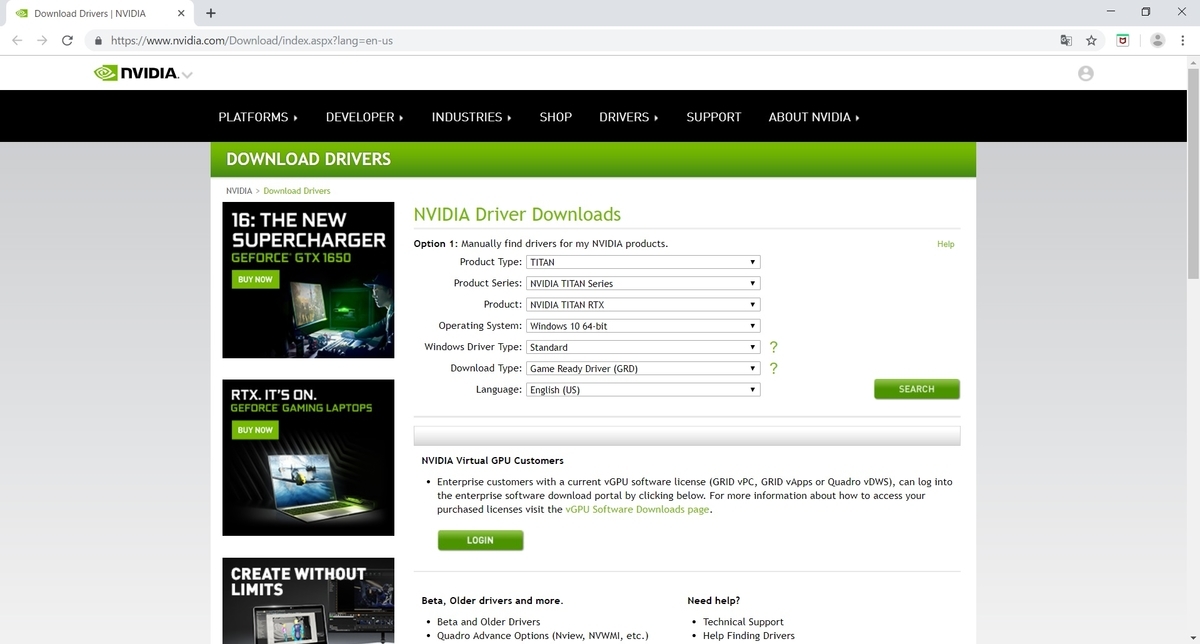1200x644 pixels.
Task: Click the translate page icon
Action: coord(1066,40)
